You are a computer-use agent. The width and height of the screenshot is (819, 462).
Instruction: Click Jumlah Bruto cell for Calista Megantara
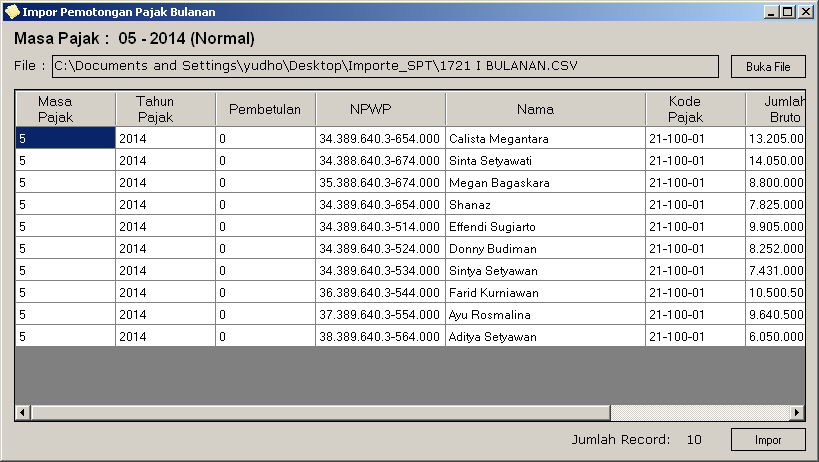coord(775,138)
